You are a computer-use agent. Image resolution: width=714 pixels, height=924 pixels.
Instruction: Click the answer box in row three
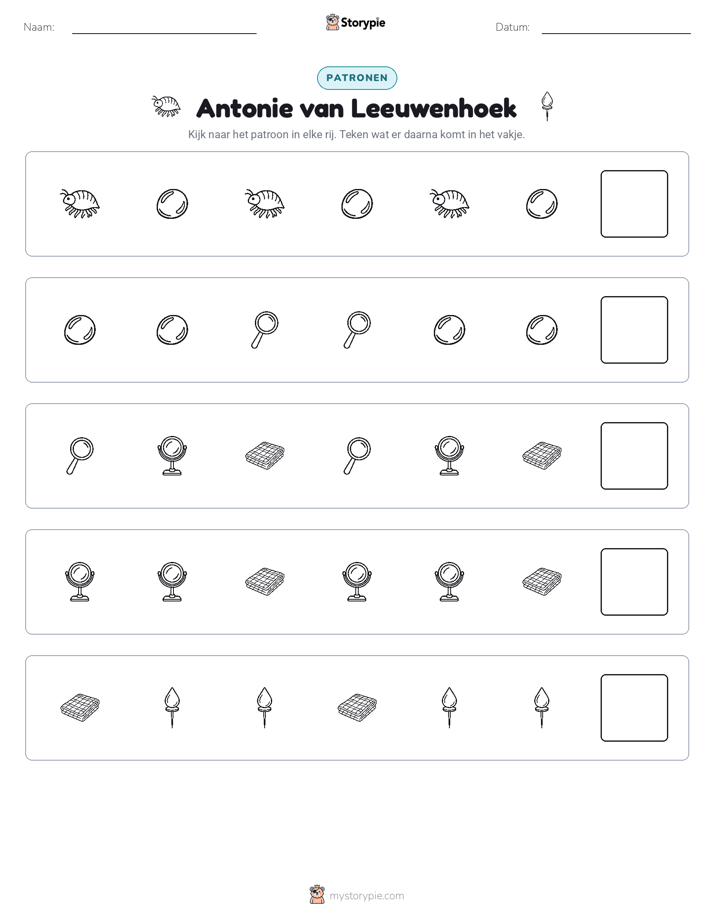[634, 456]
